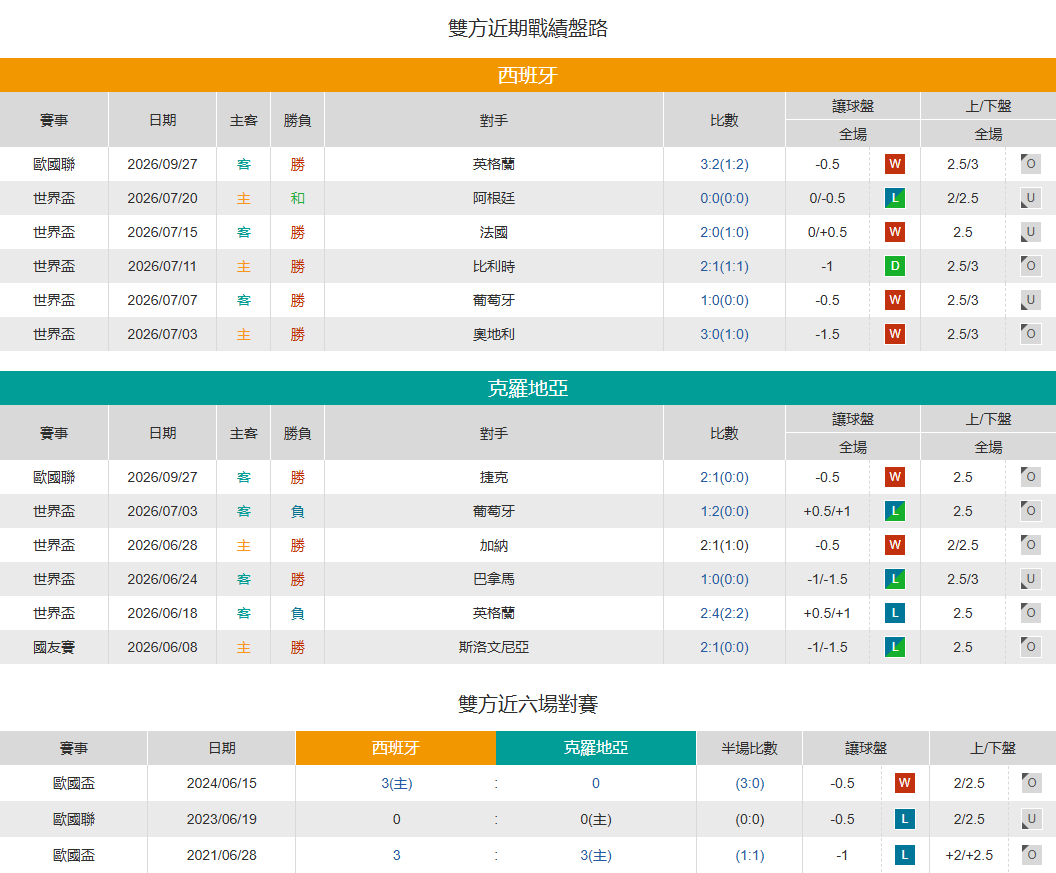Click L badge in Croatia 2:4 England row
1056x873 pixels.
(x=894, y=613)
